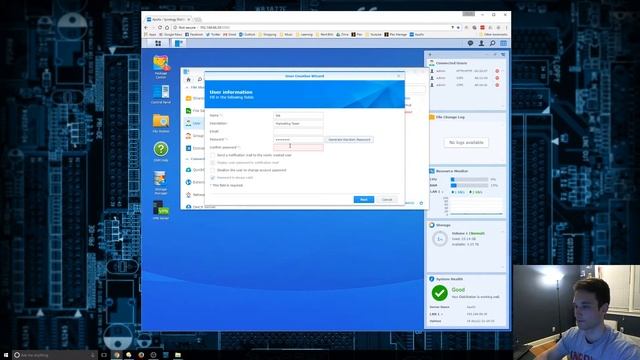Click the Password input field

298,140
